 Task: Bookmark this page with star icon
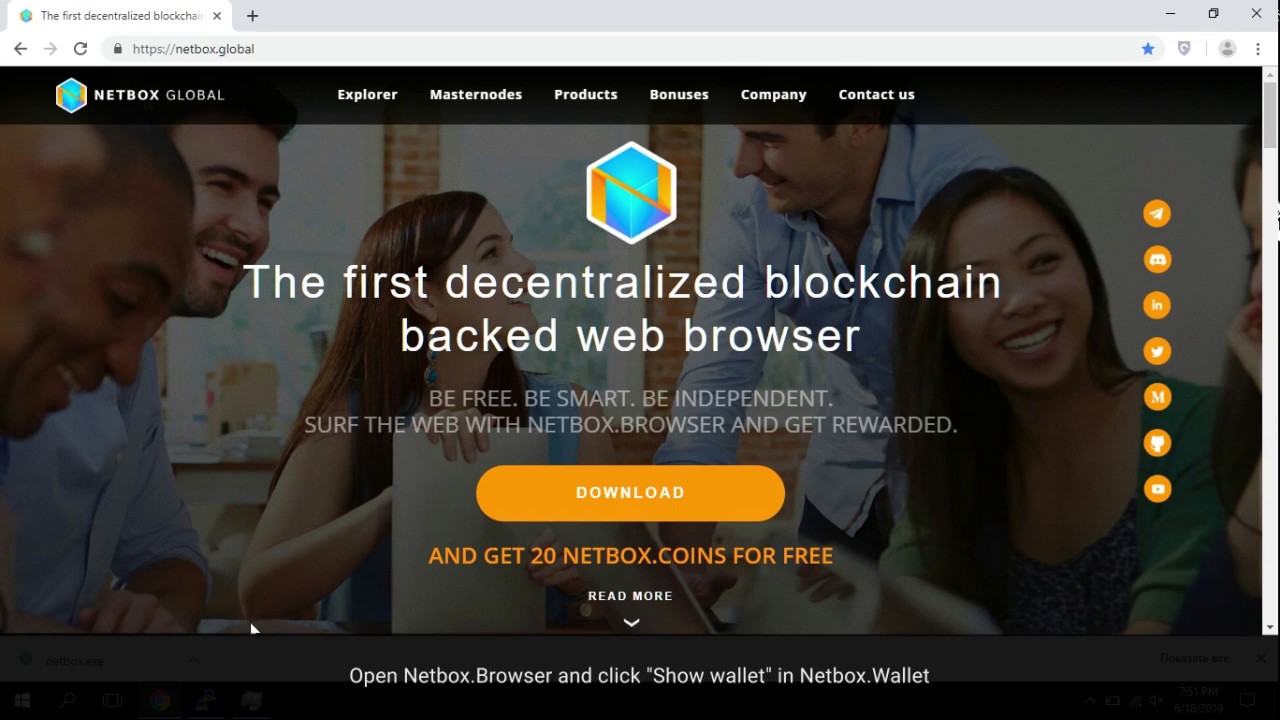(x=1148, y=48)
